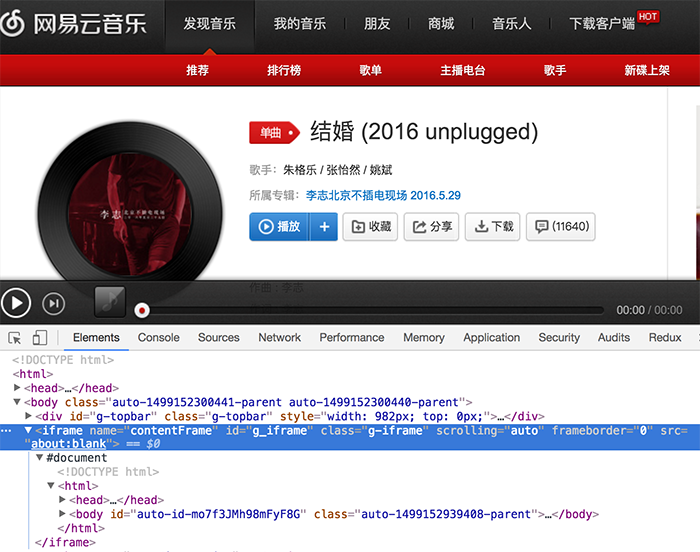This screenshot has height=552, width=700.
Task: Click the red playback progress slider handle
Action: coord(142,310)
